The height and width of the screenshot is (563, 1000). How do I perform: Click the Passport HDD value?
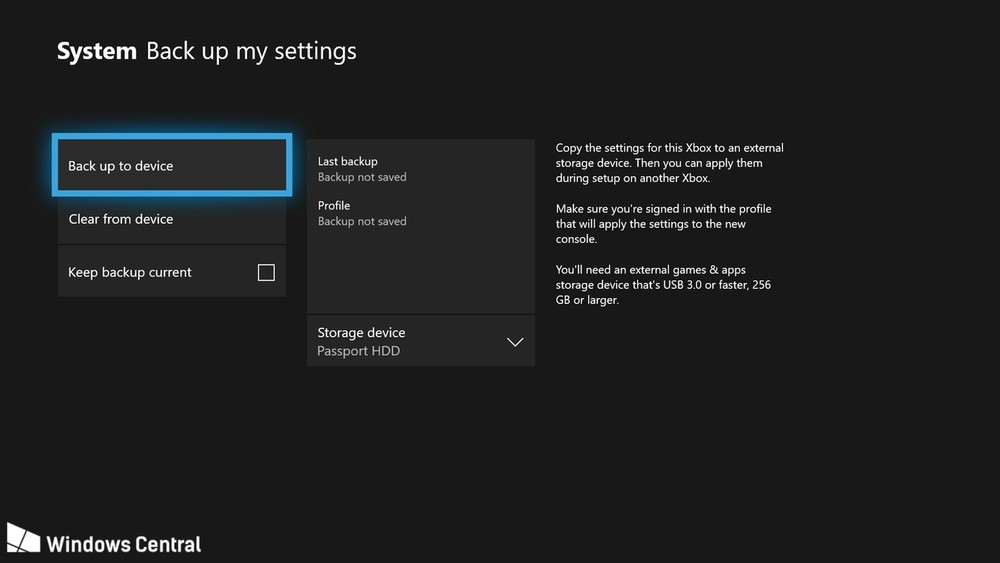point(358,351)
